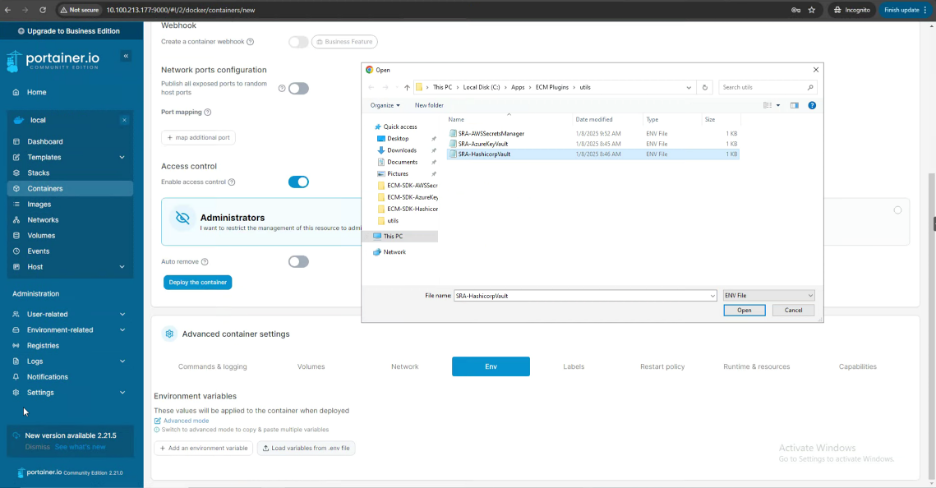Go up one folder in Open dialog
This screenshot has height=488, width=936.
[407, 88]
